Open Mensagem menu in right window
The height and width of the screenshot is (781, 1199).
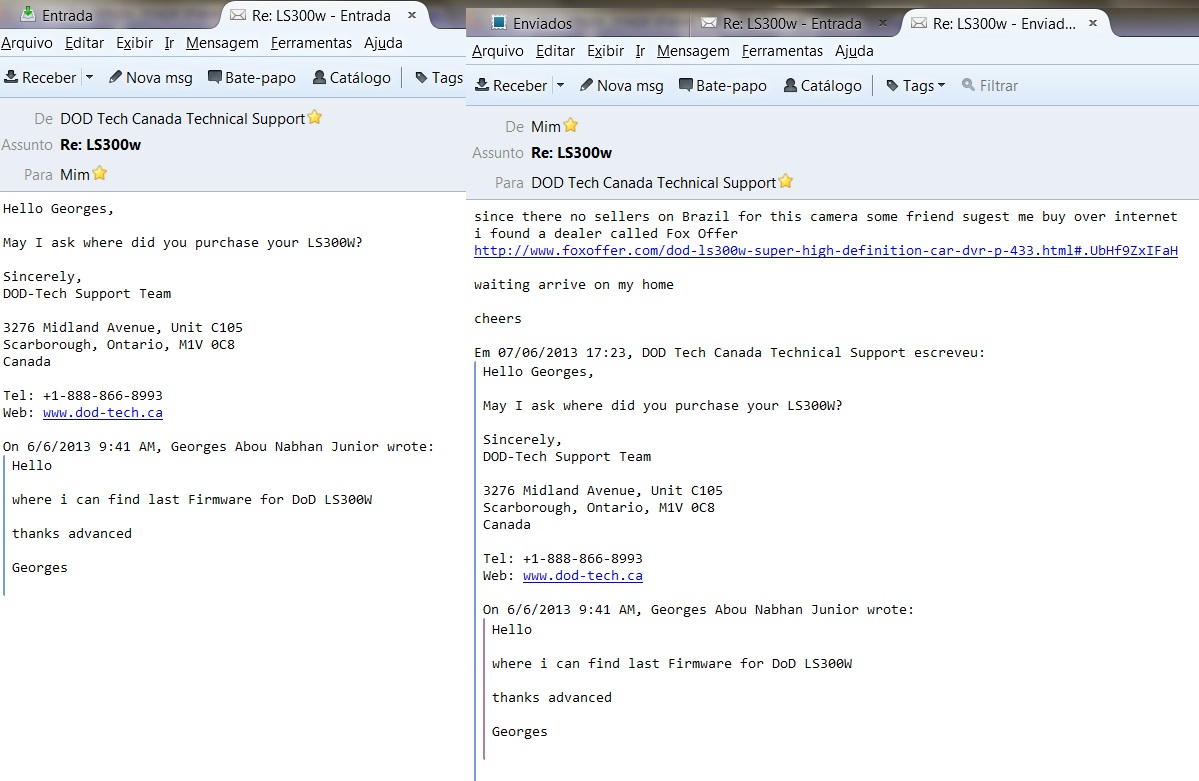point(693,51)
